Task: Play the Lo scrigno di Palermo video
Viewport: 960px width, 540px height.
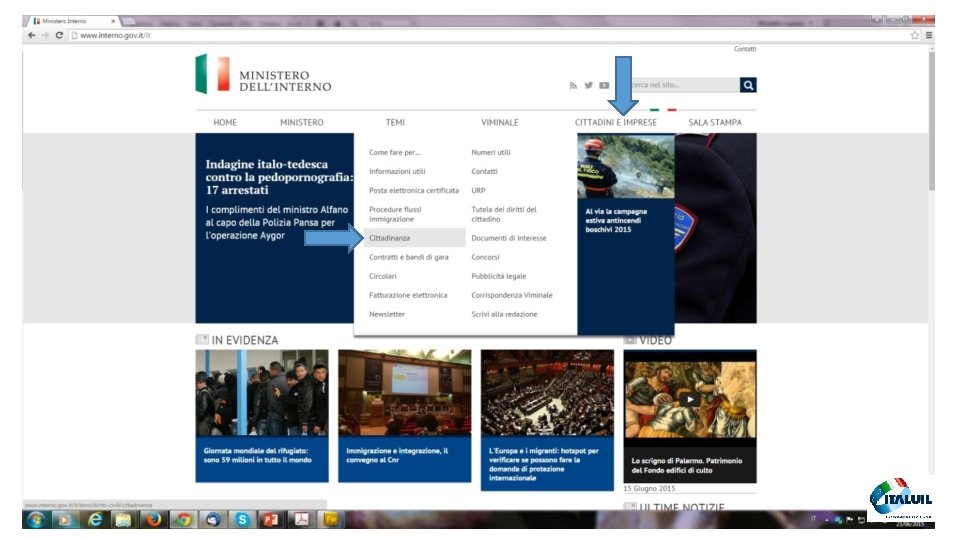Action: [690, 400]
